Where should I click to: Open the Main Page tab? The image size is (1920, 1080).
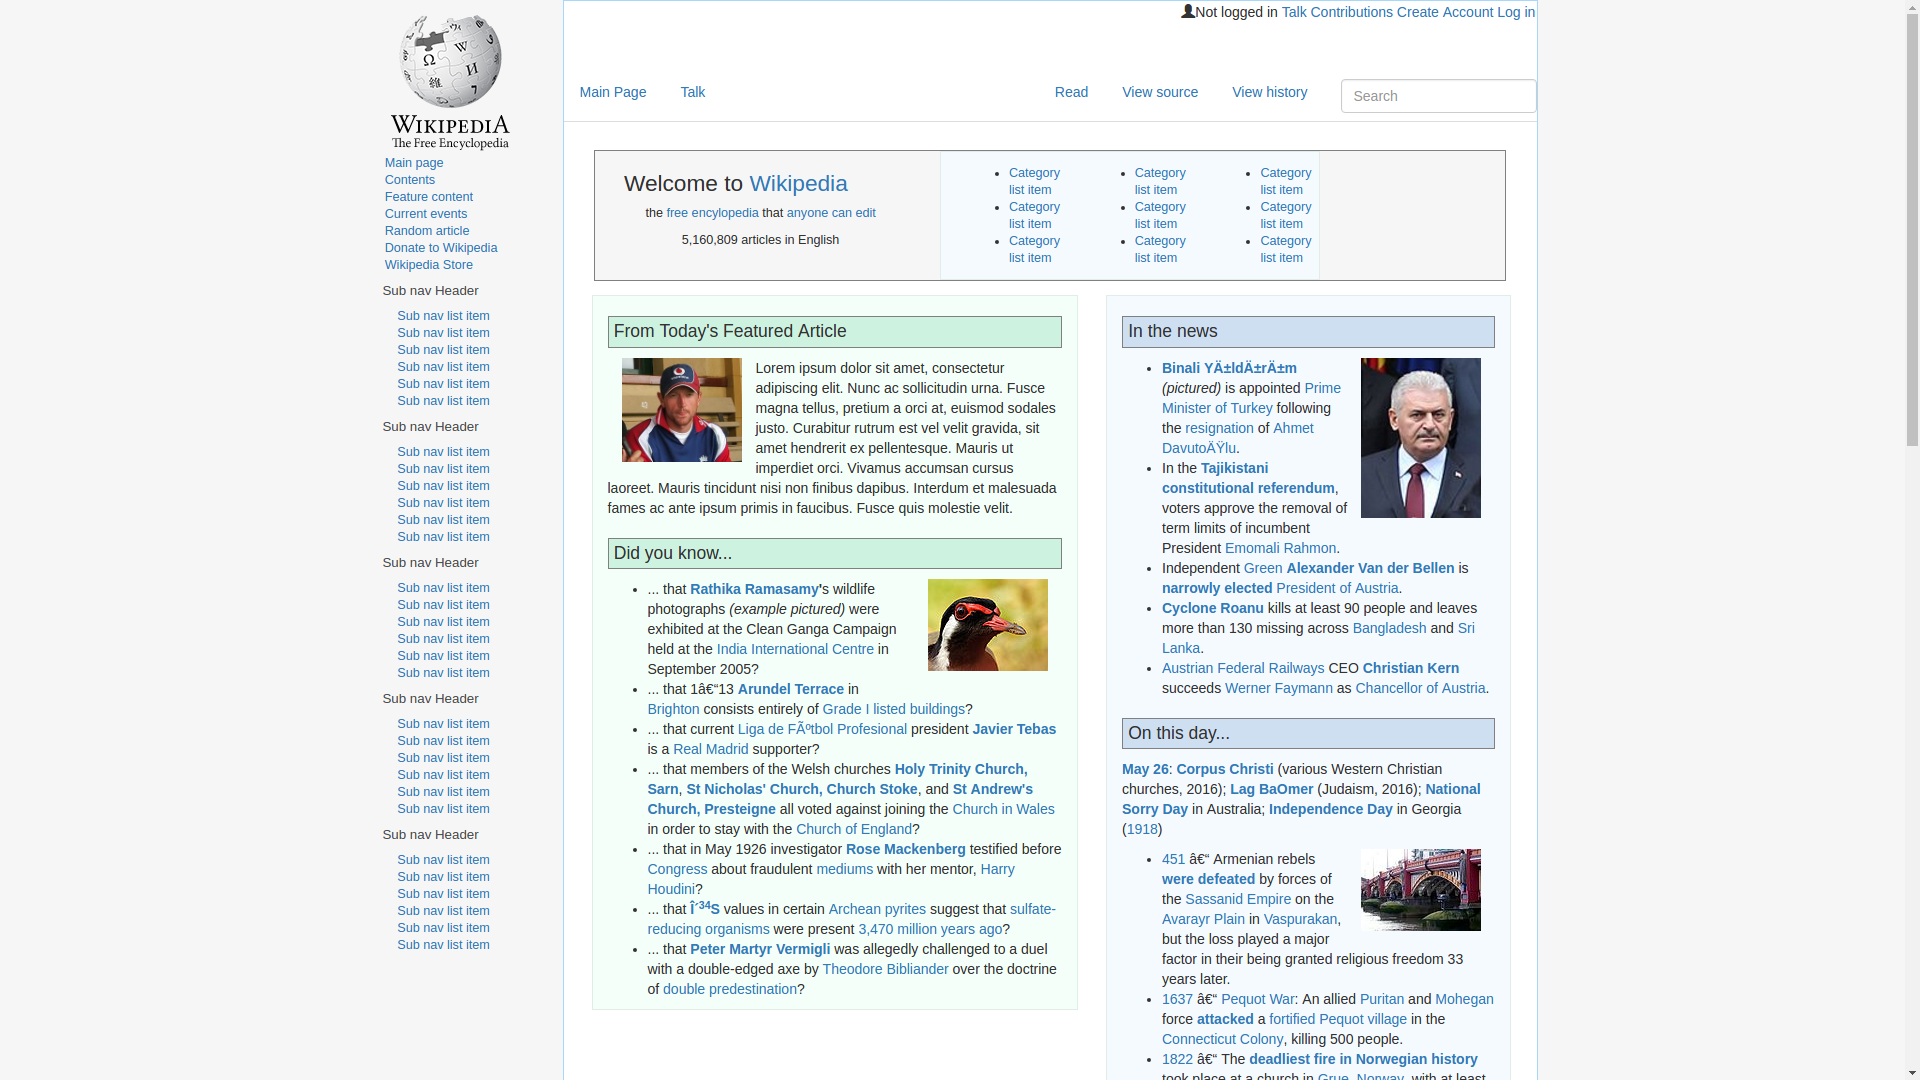[x=613, y=92]
